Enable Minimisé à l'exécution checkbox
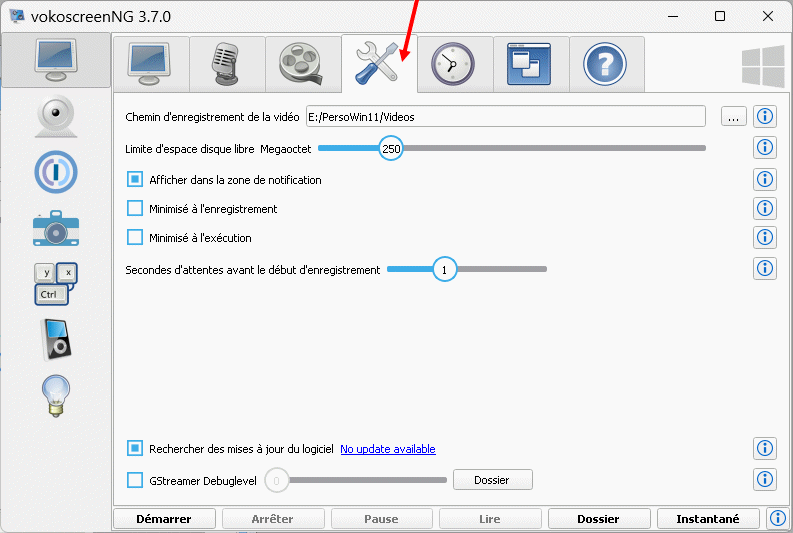 pyautogui.click(x=135, y=237)
